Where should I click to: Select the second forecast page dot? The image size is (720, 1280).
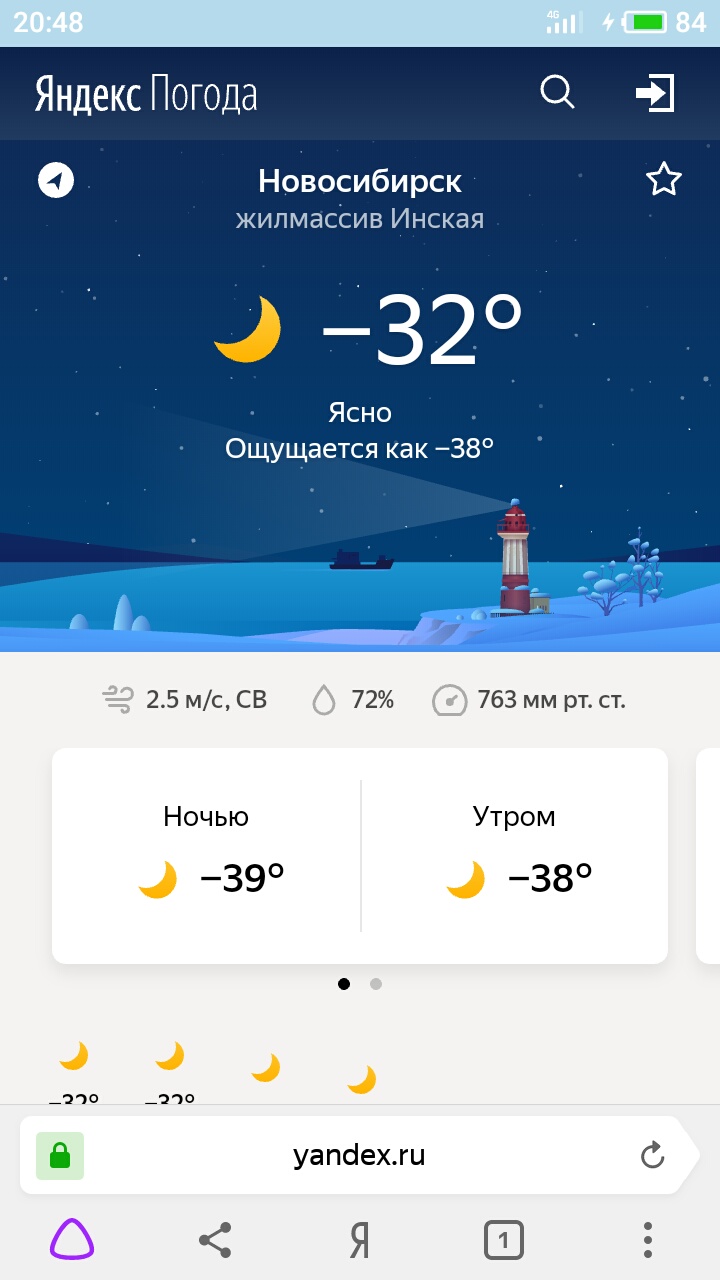tap(376, 984)
